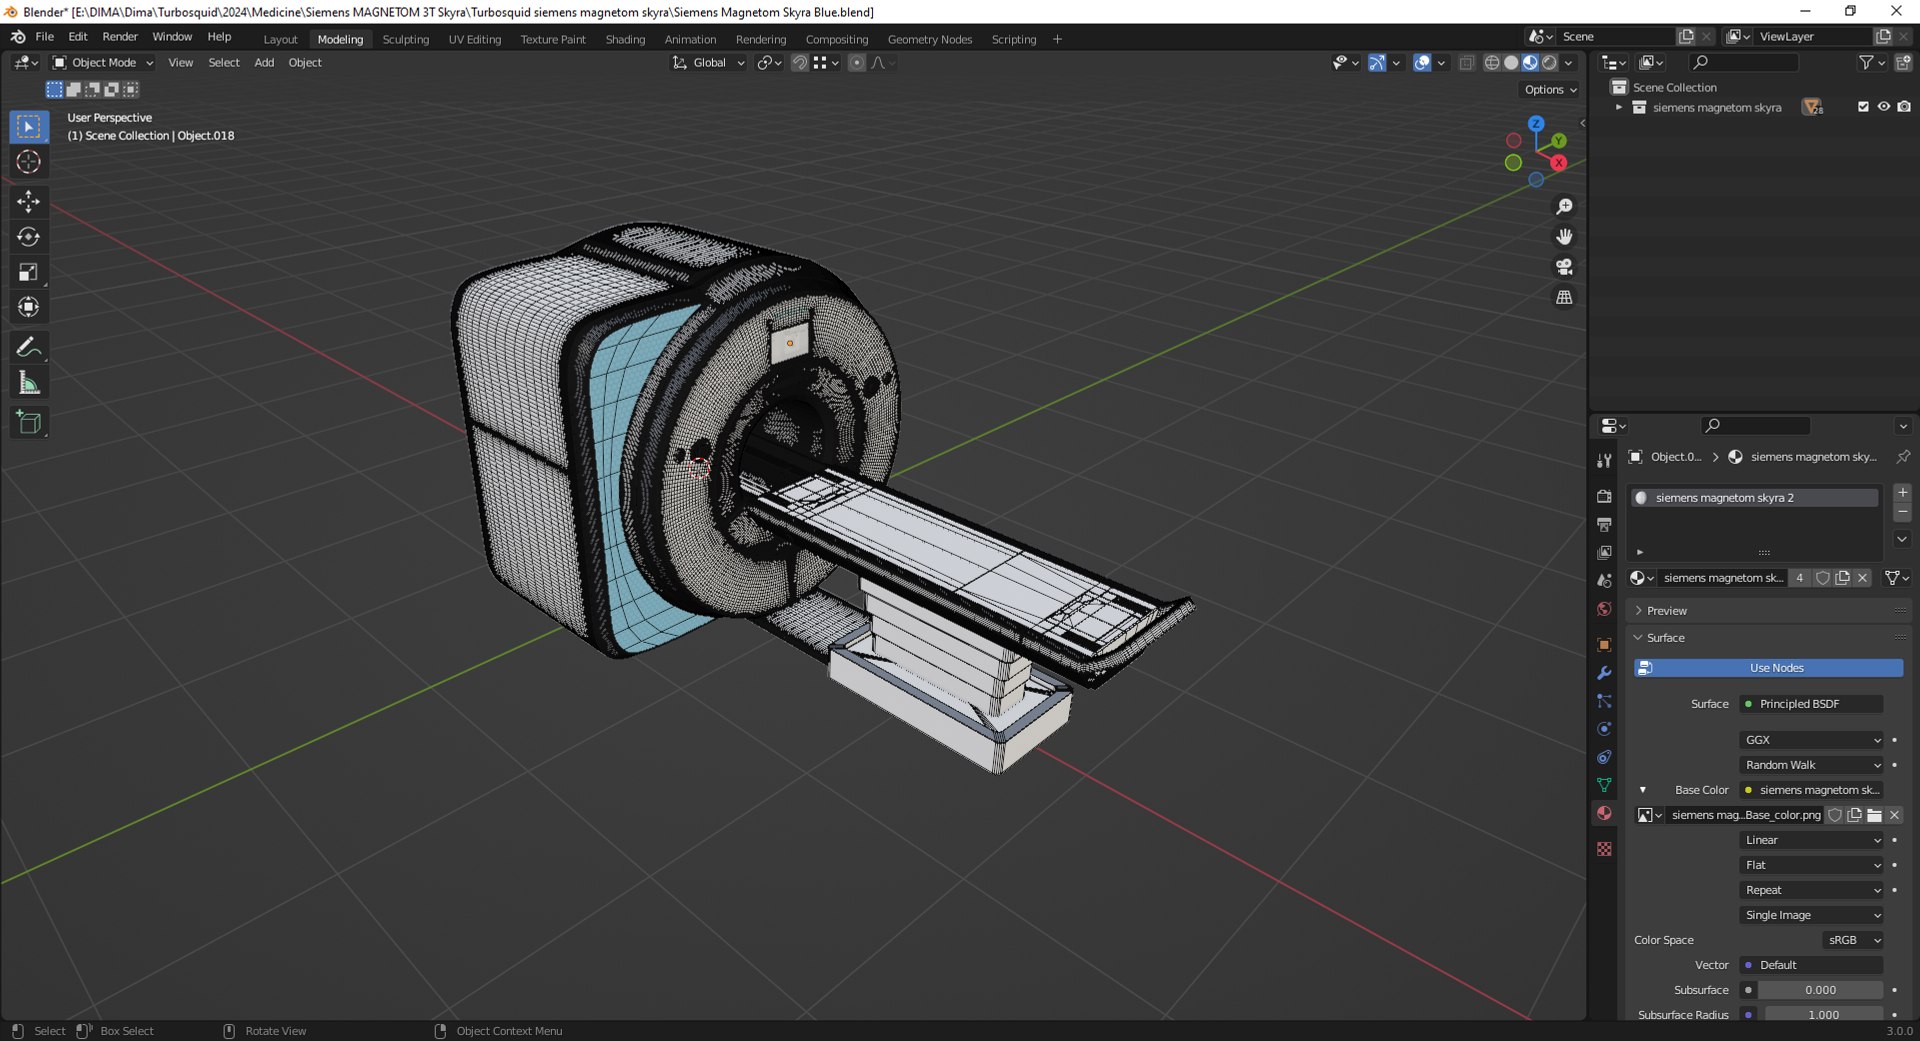Click Principled BSDF surface shader field
1920x1041 pixels.
coord(1811,704)
